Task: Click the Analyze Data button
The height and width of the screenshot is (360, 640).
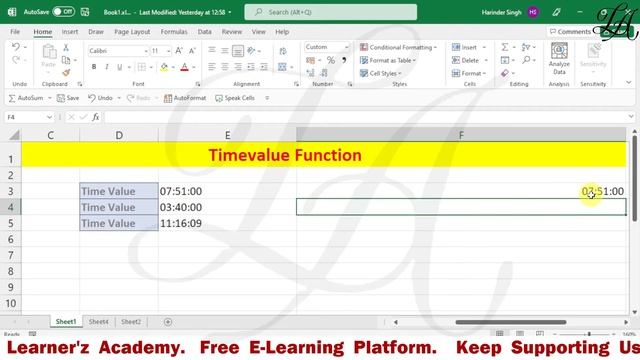Action: tap(559, 59)
